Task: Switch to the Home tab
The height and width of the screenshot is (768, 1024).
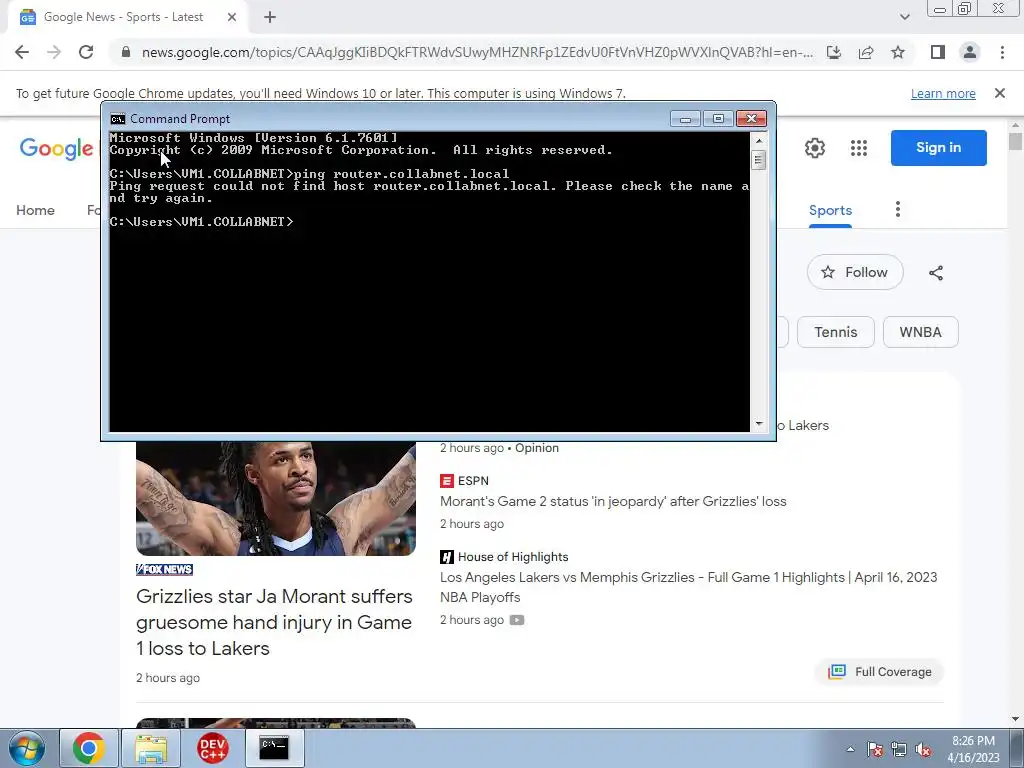Action: point(35,210)
